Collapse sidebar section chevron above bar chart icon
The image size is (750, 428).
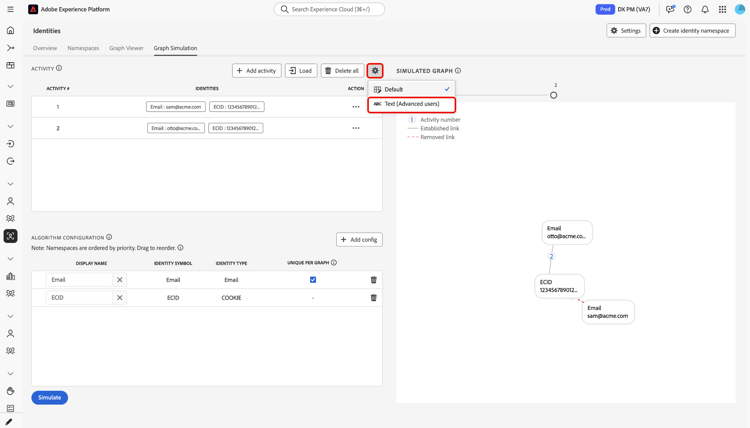pos(11,259)
